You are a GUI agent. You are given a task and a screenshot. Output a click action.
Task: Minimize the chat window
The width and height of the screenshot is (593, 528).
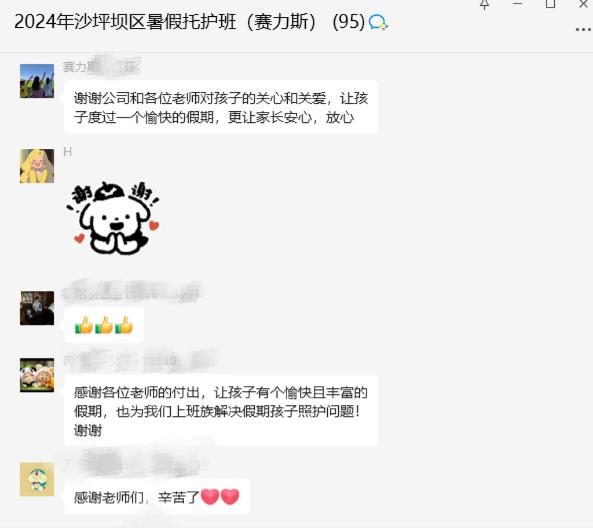518,4
